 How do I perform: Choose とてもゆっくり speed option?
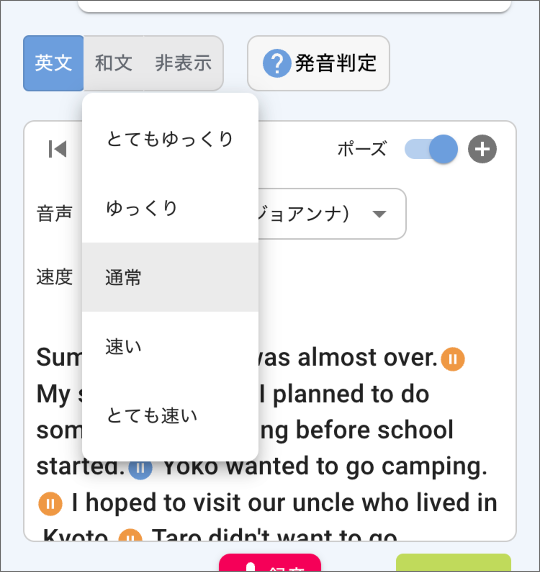pyautogui.click(x=170, y=139)
